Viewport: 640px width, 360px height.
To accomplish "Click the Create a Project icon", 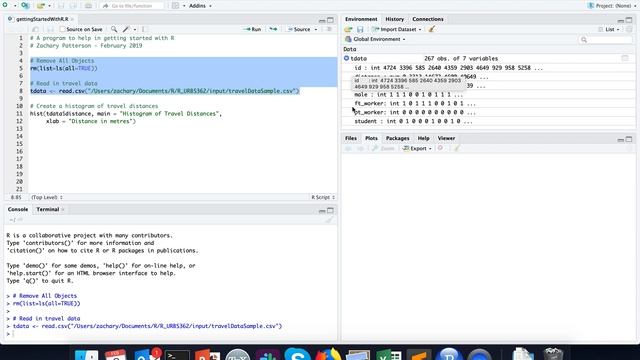I will point(25,6).
